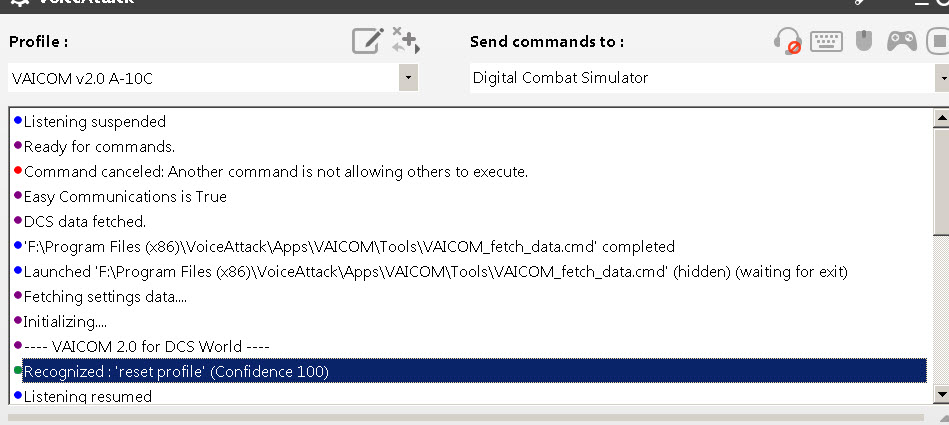Toggle the headset listening icon
949x425 pixels.
pos(787,41)
